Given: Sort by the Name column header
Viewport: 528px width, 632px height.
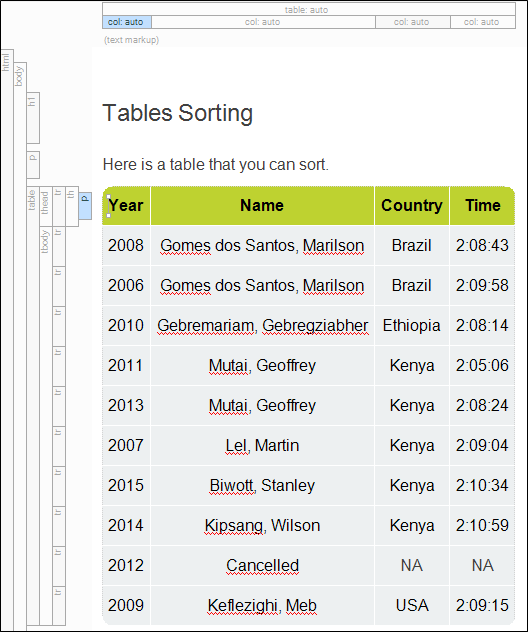Looking at the screenshot, I should pyautogui.click(x=262, y=206).
